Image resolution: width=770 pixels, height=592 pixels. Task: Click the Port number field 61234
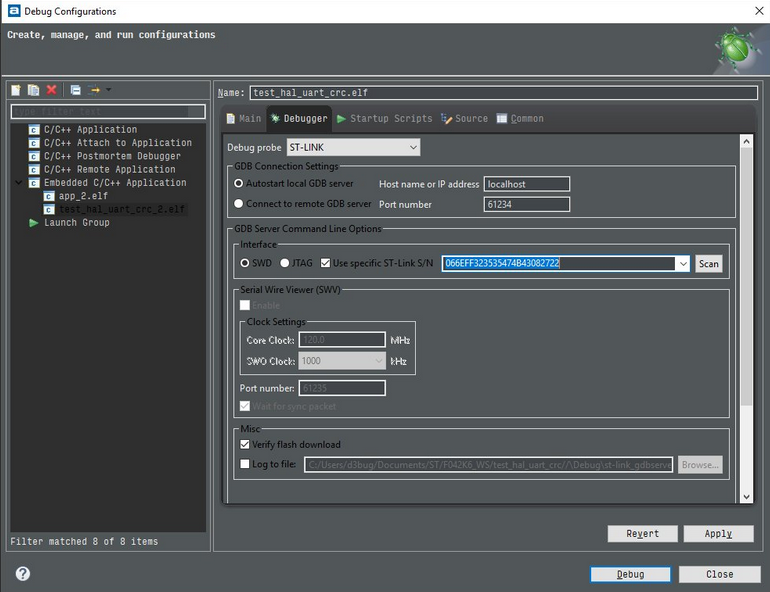click(526, 204)
